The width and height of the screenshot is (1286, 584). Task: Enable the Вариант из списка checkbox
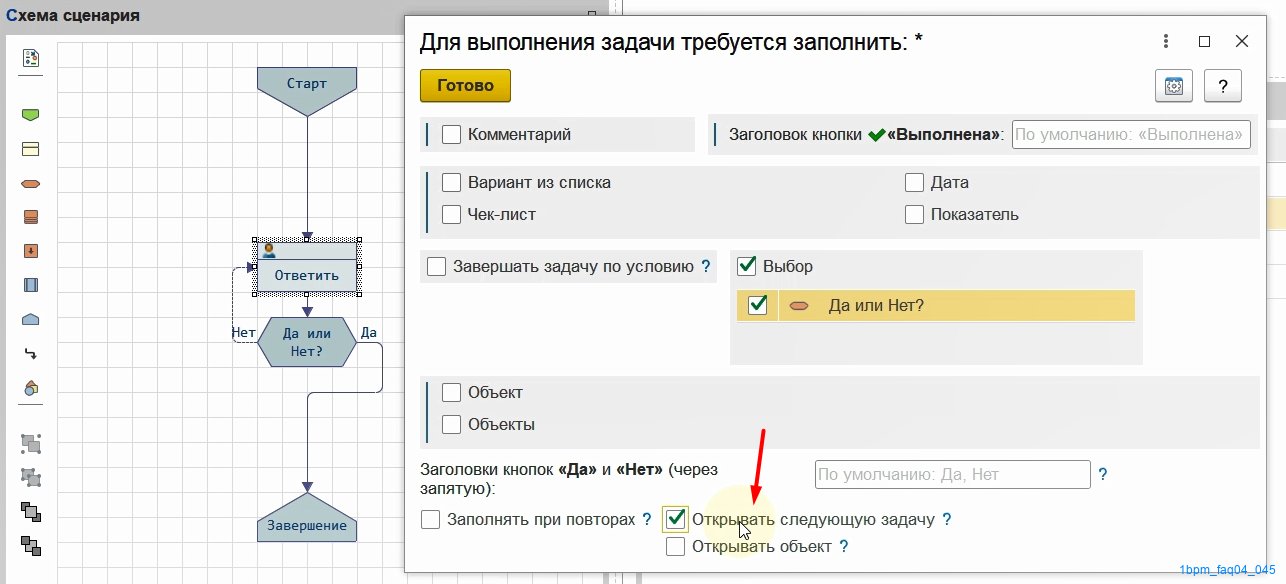click(x=451, y=183)
